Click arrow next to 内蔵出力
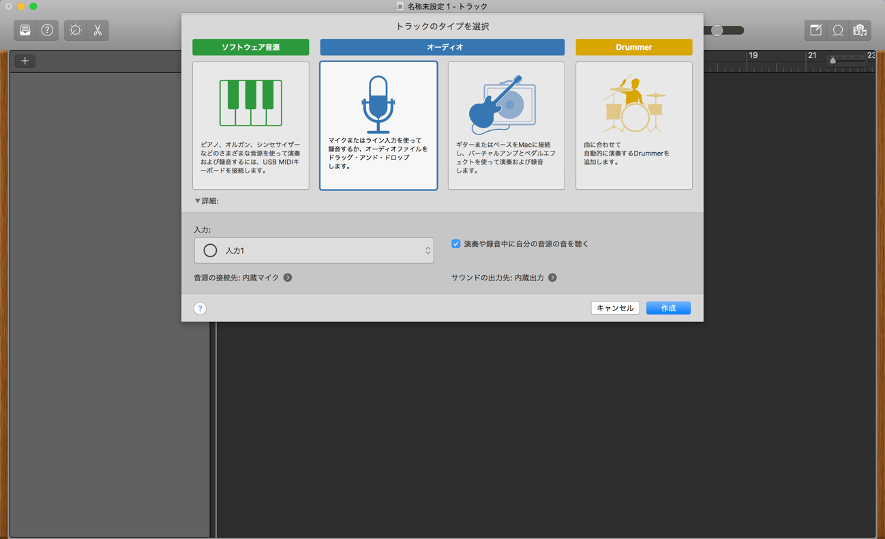Image resolution: width=885 pixels, height=539 pixels. click(553, 278)
